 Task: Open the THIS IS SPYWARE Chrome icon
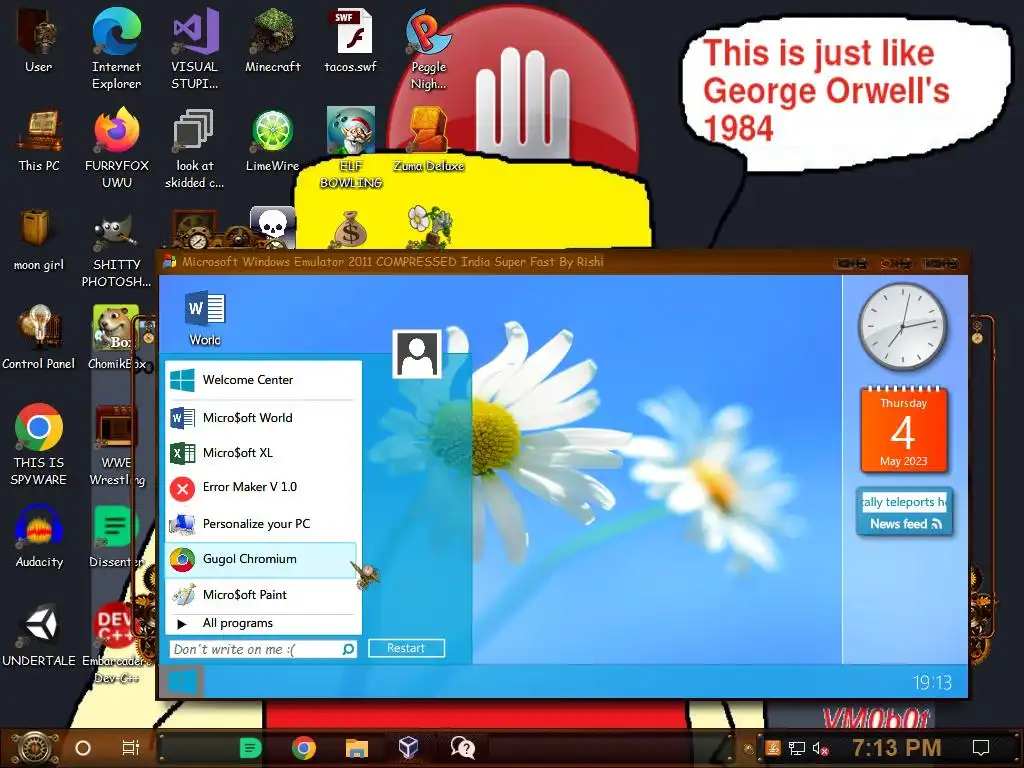39,444
